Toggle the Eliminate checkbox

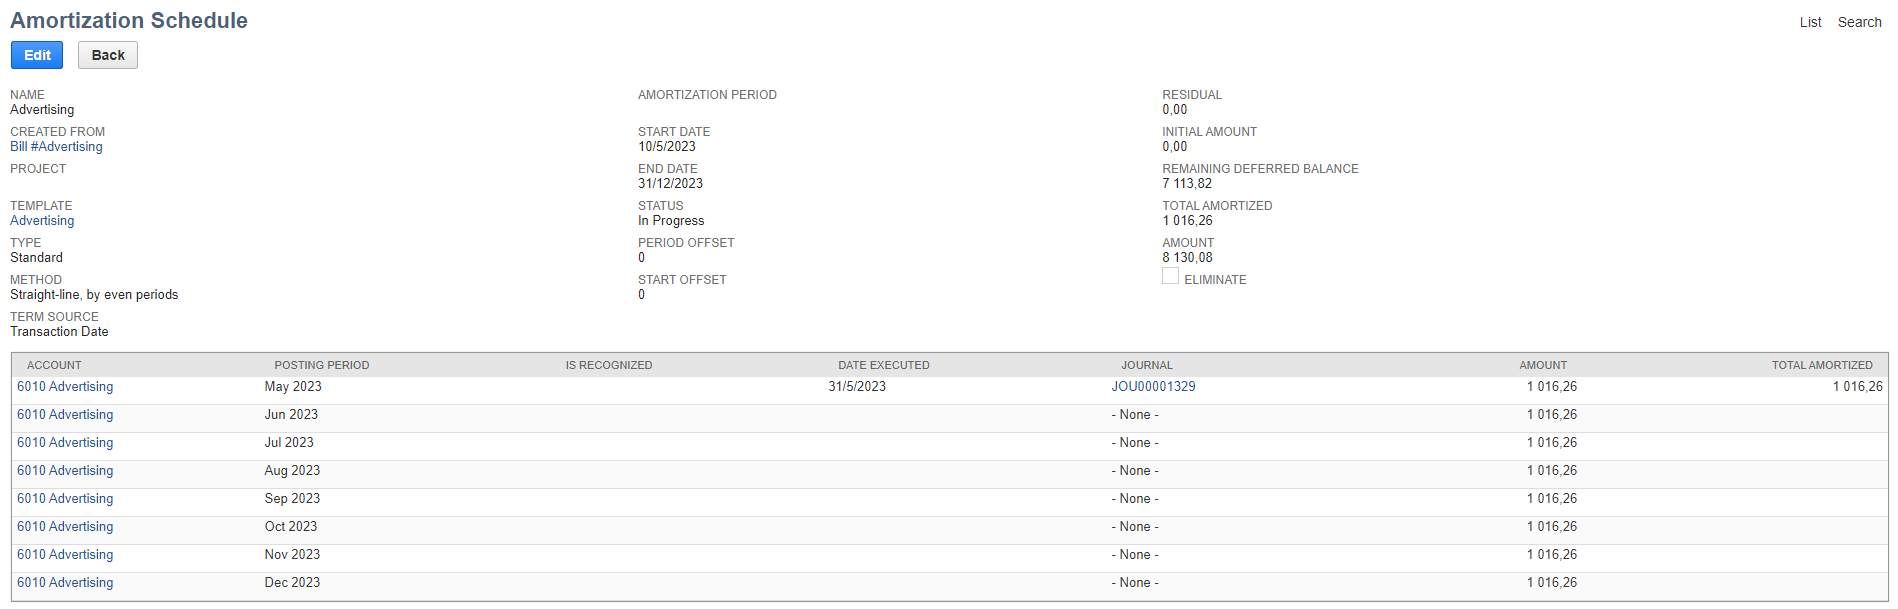tap(1170, 277)
